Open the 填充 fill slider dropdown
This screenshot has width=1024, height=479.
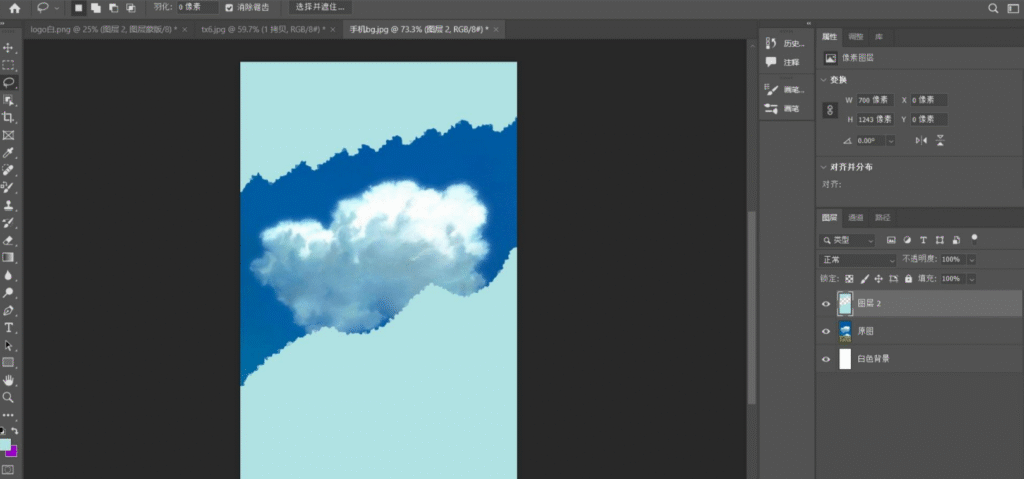(972, 279)
